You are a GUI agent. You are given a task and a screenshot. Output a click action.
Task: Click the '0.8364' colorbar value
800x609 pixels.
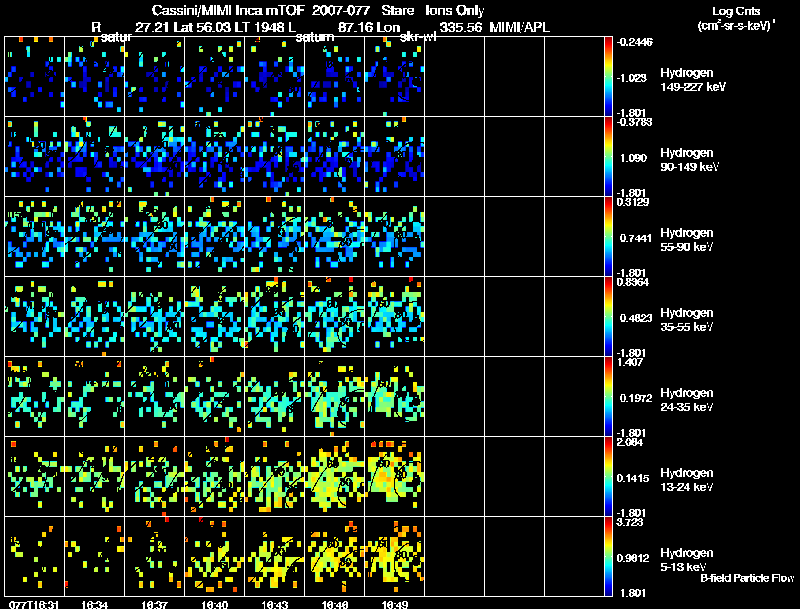click(x=633, y=283)
